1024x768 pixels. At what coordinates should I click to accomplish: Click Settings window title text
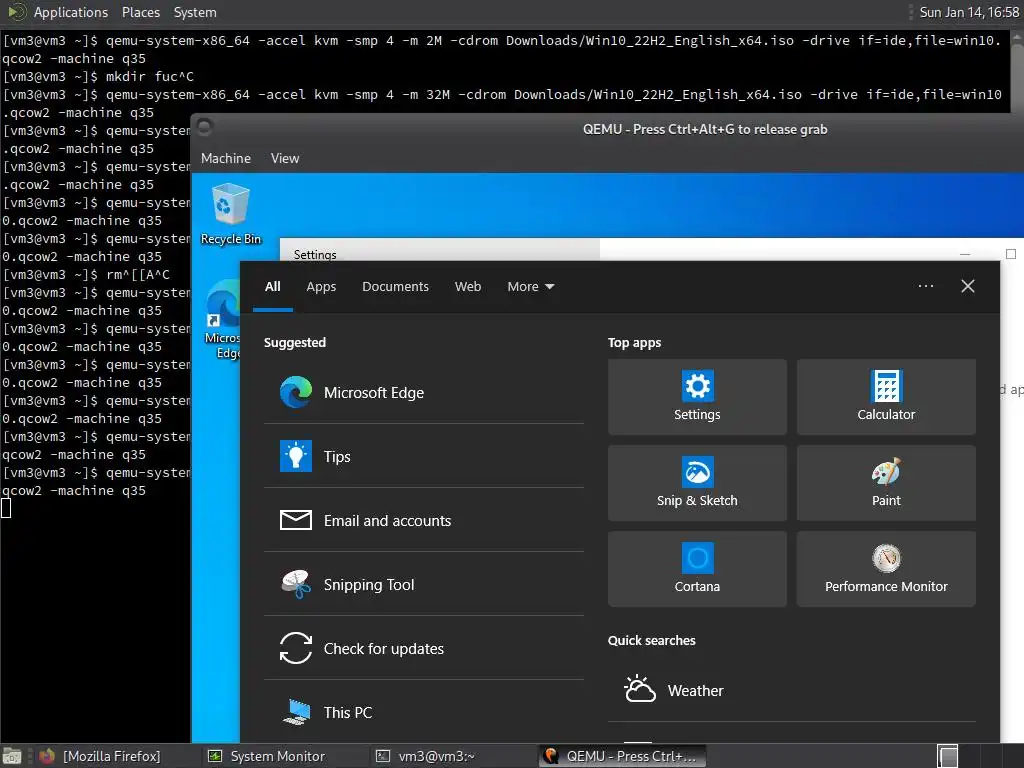pos(315,255)
